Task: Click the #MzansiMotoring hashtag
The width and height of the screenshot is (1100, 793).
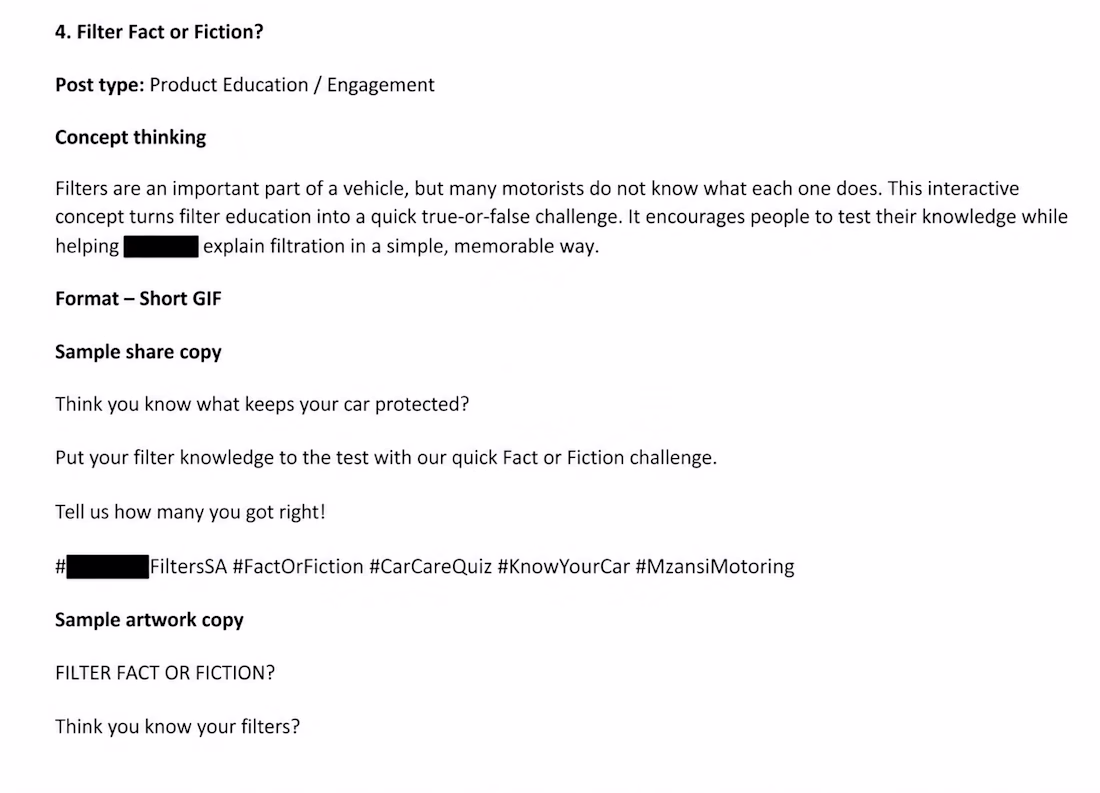Action: pos(715,566)
